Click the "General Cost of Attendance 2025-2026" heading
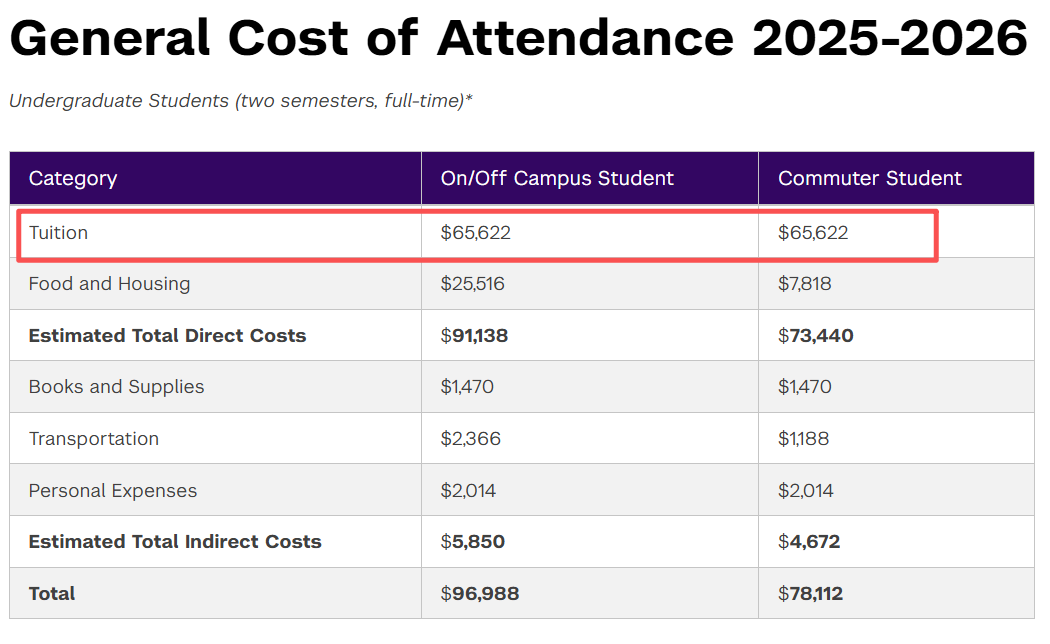Image resolution: width=1050 pixels, height=644 pixels. coord(518,39)
